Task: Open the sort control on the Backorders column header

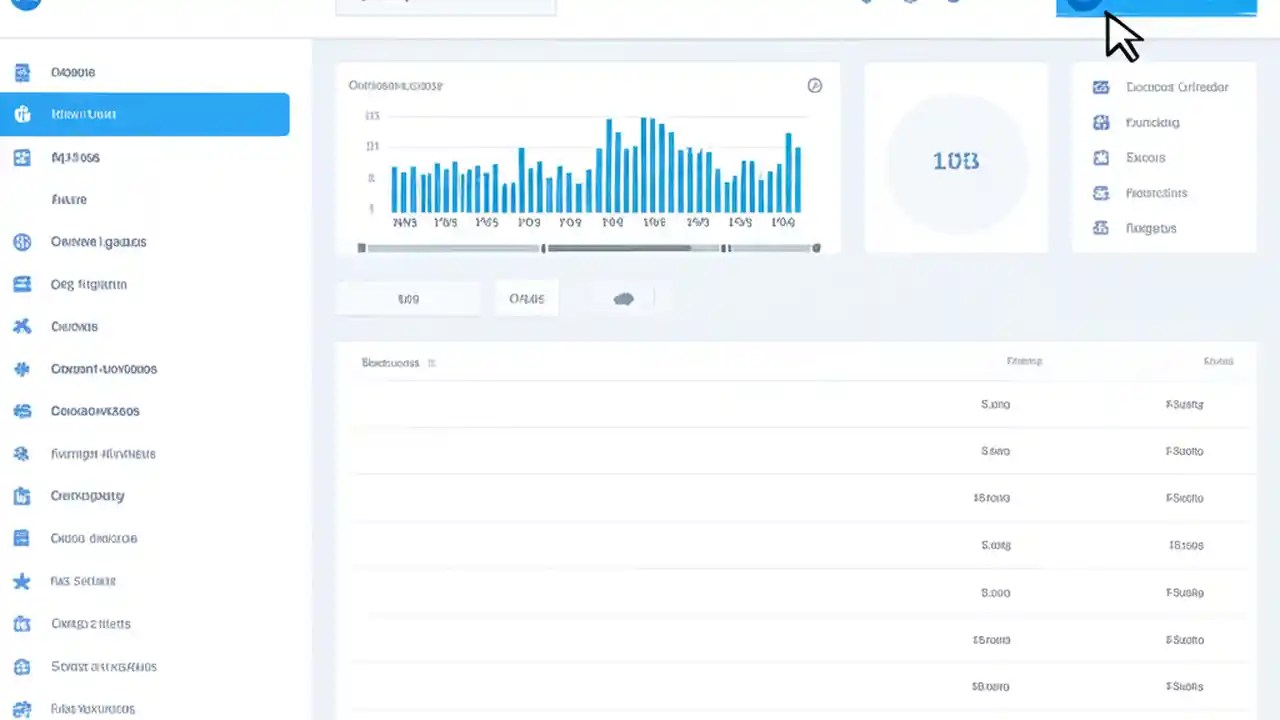Action: pyautogui.click(x=431, y=363)
